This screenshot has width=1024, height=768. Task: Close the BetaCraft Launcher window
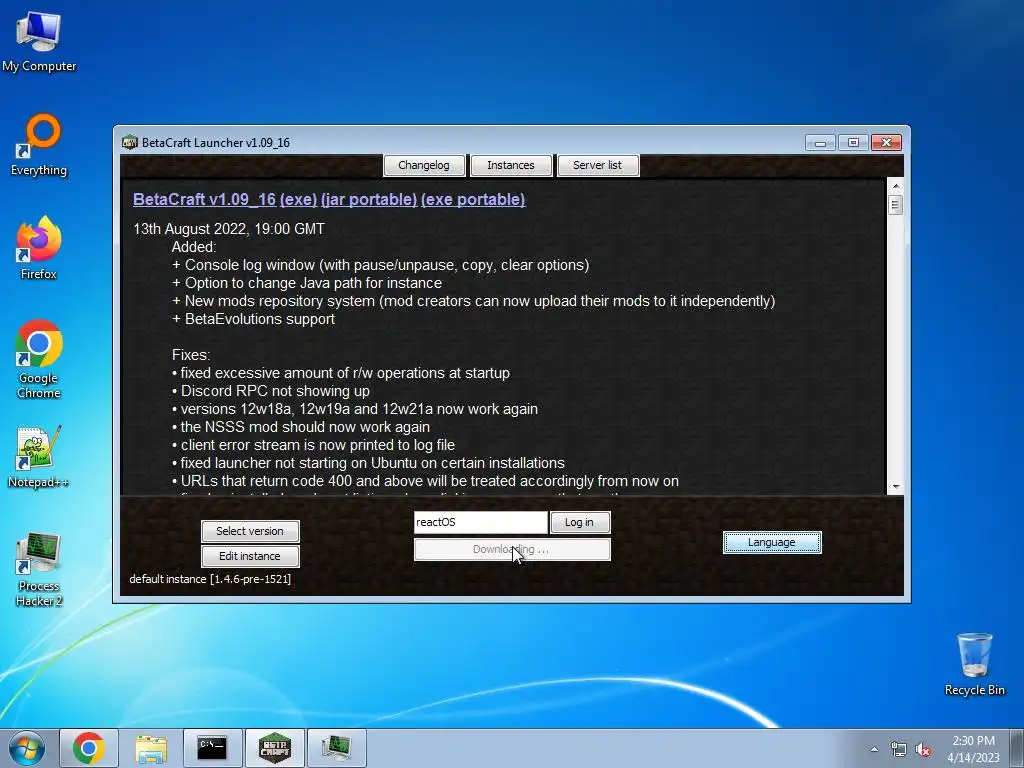(886, 142)
